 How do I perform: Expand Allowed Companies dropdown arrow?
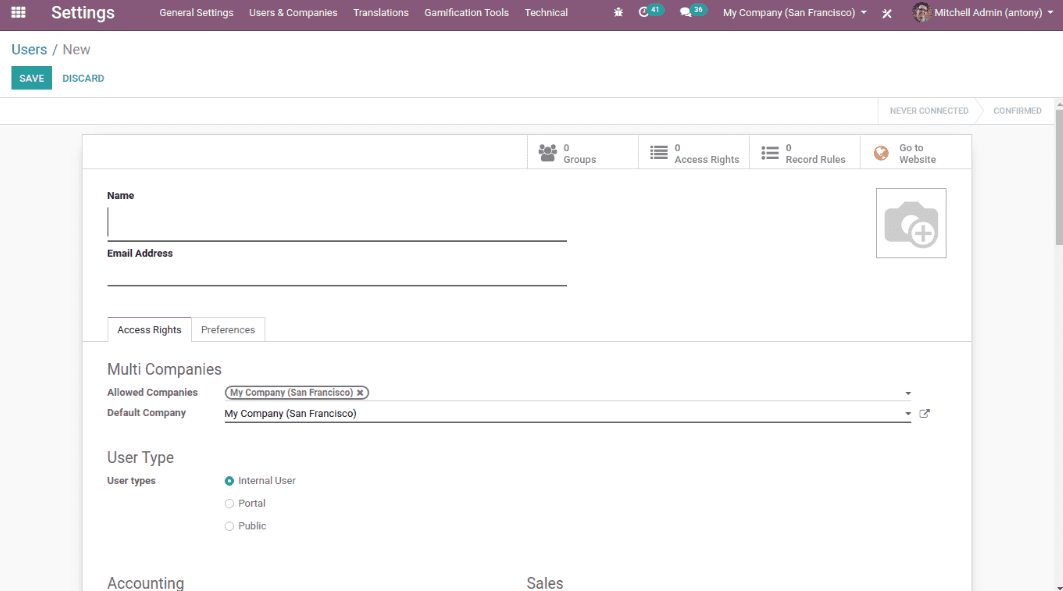[908, 393]
